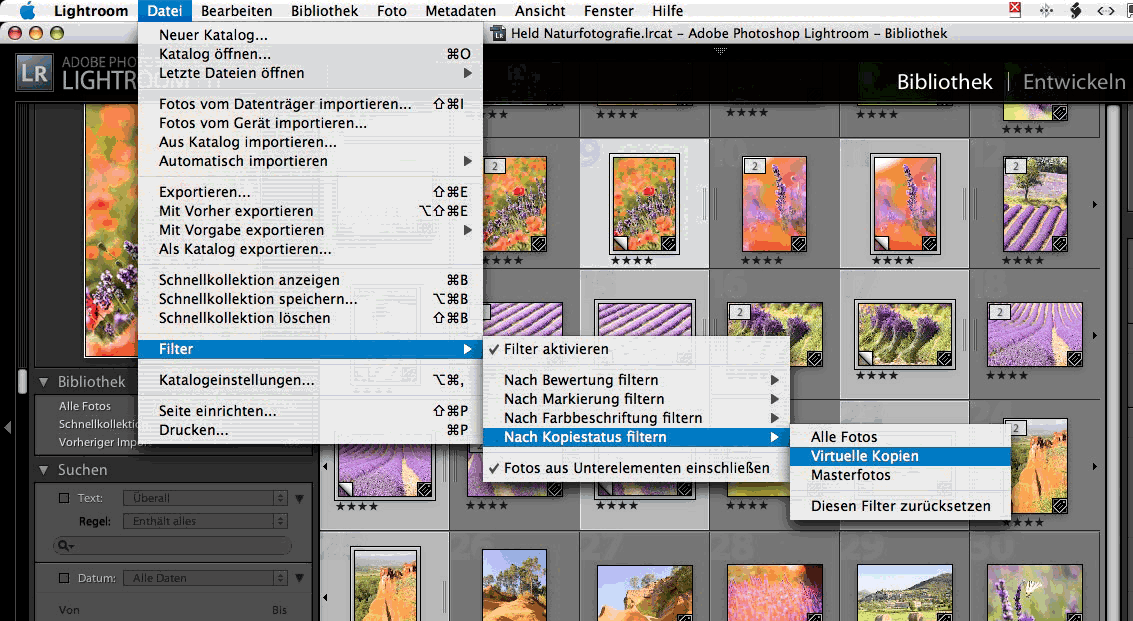Image resolution: width=1133 pixels, height=621 pixels.
Task: Switch to the Entwickeln module
Action: pos(1074,82)
